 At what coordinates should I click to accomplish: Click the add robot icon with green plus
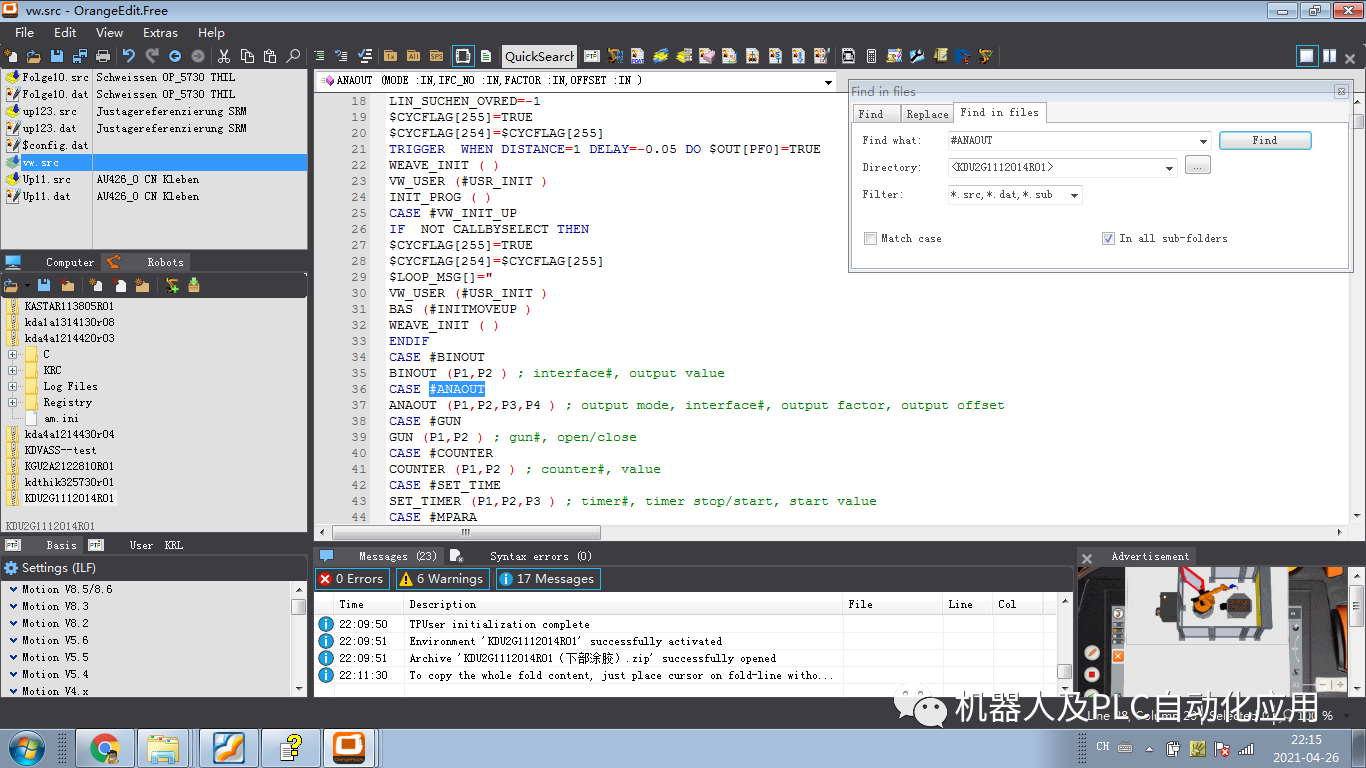172,286
